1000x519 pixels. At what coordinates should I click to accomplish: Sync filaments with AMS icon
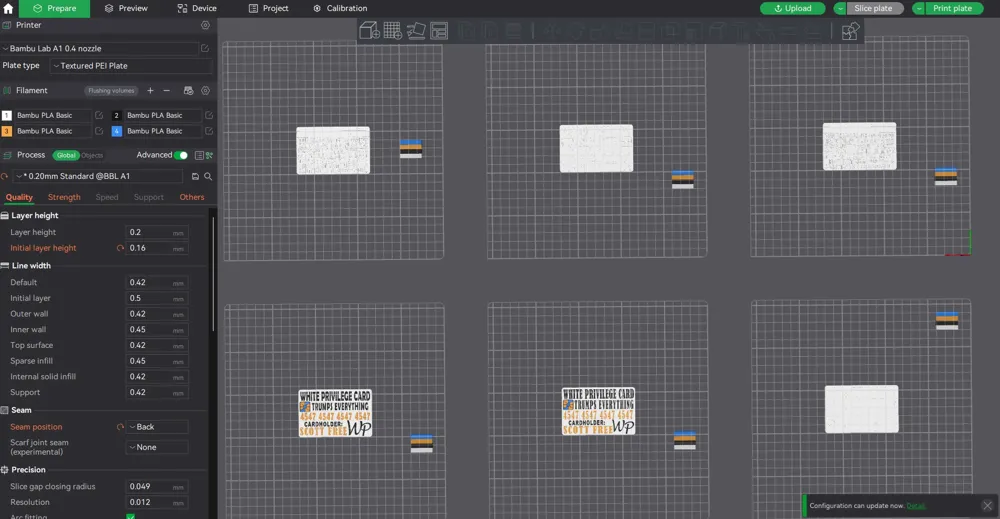188,91
